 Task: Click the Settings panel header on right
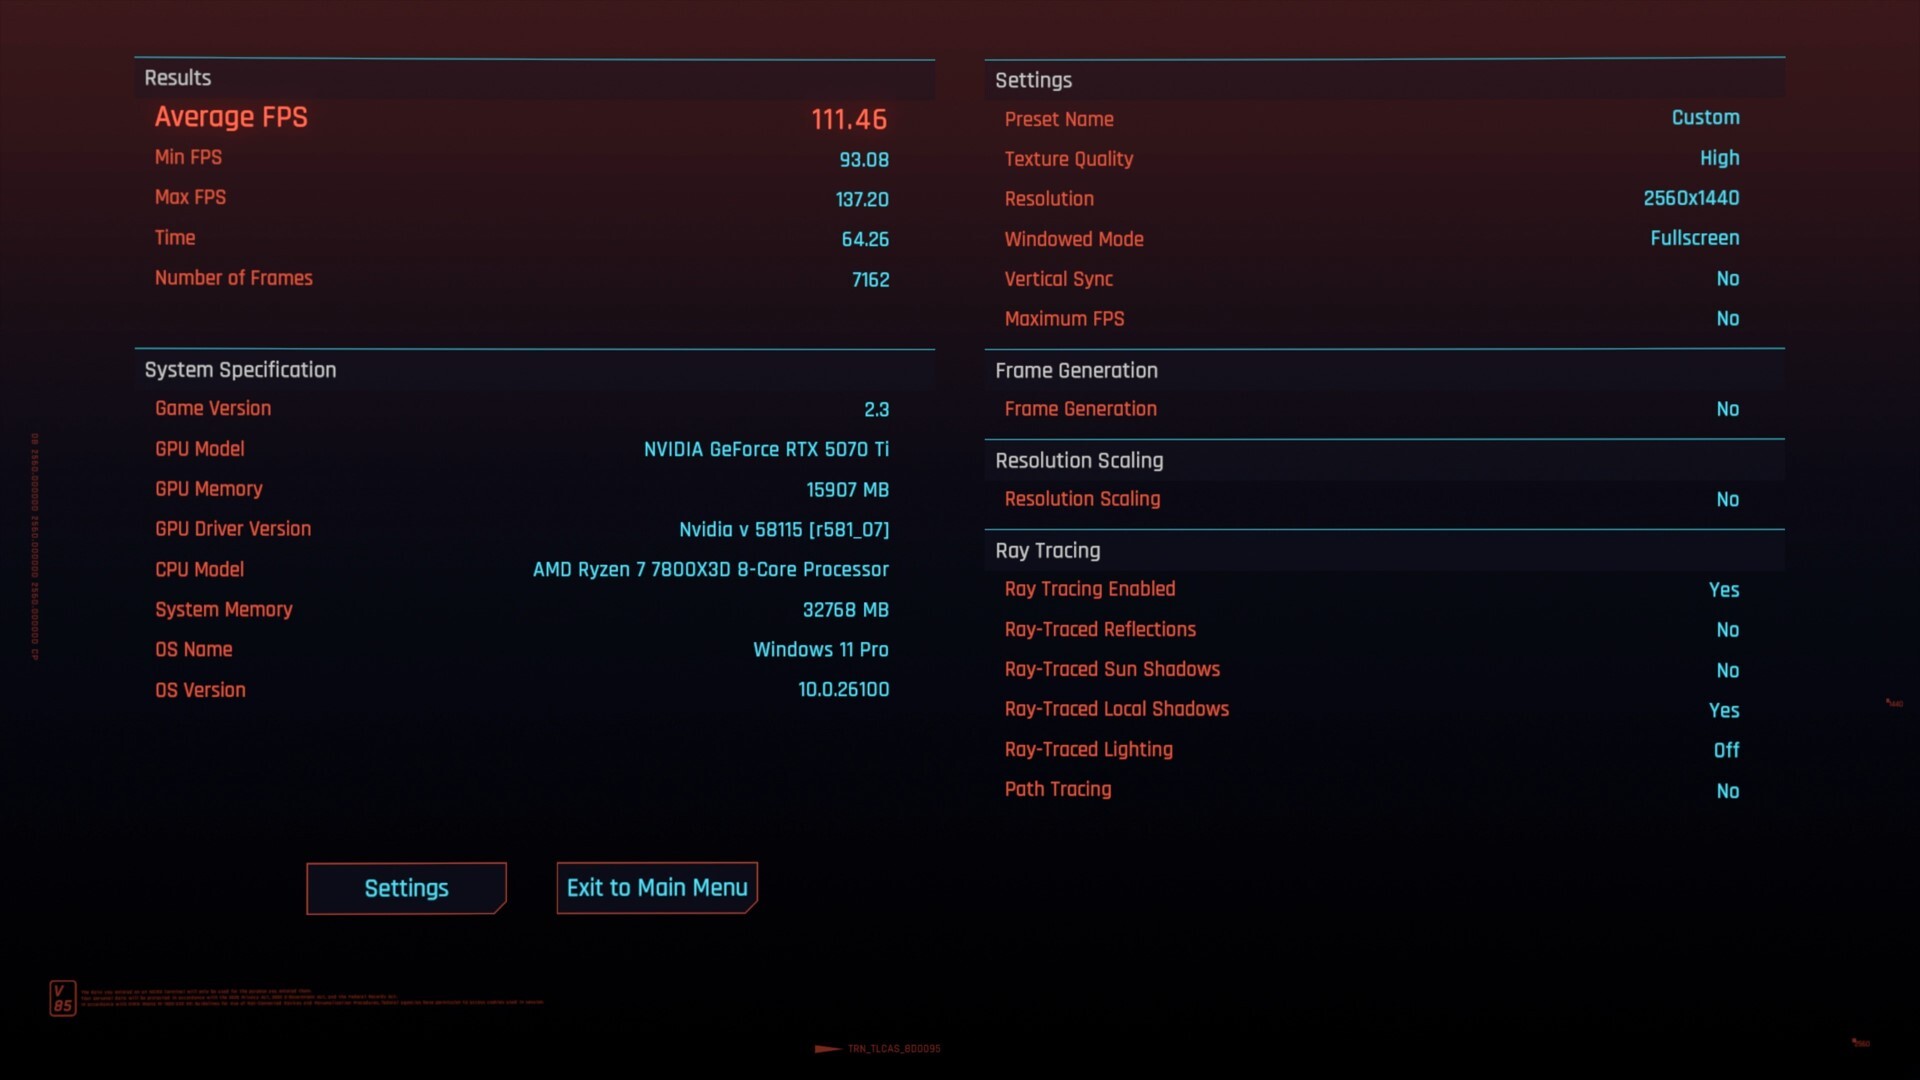pos(1033,80)
